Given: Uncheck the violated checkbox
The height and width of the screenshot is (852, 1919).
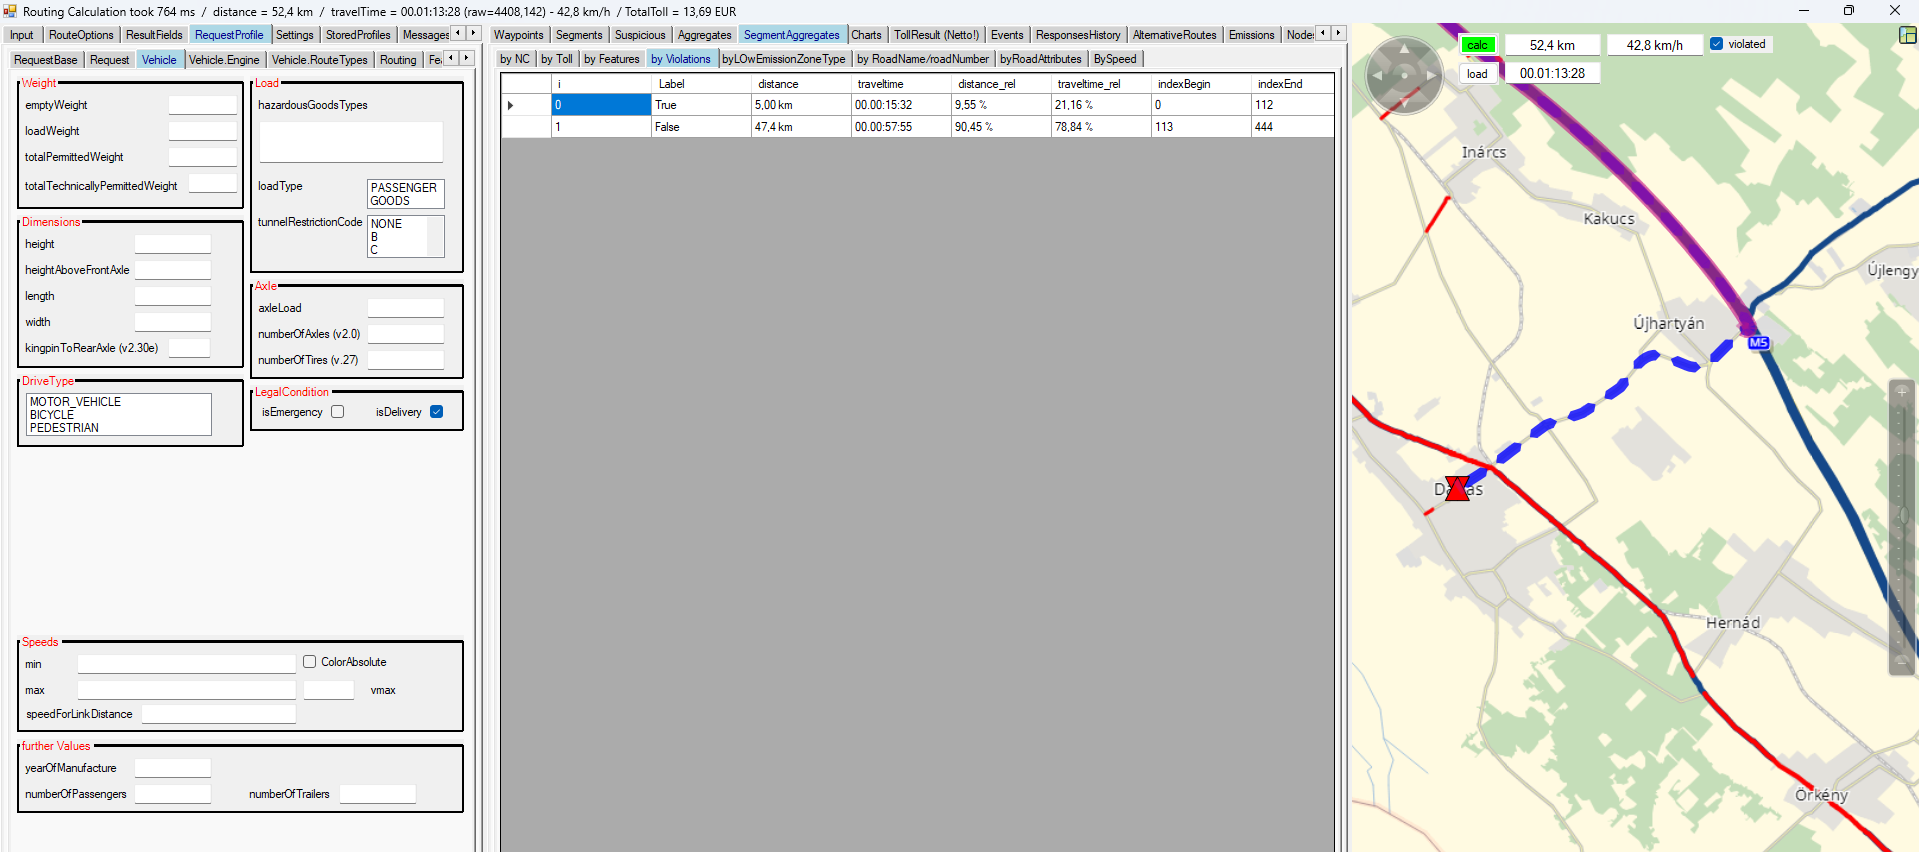Looking at the screenshot, I should click(x=1716, y=44).
